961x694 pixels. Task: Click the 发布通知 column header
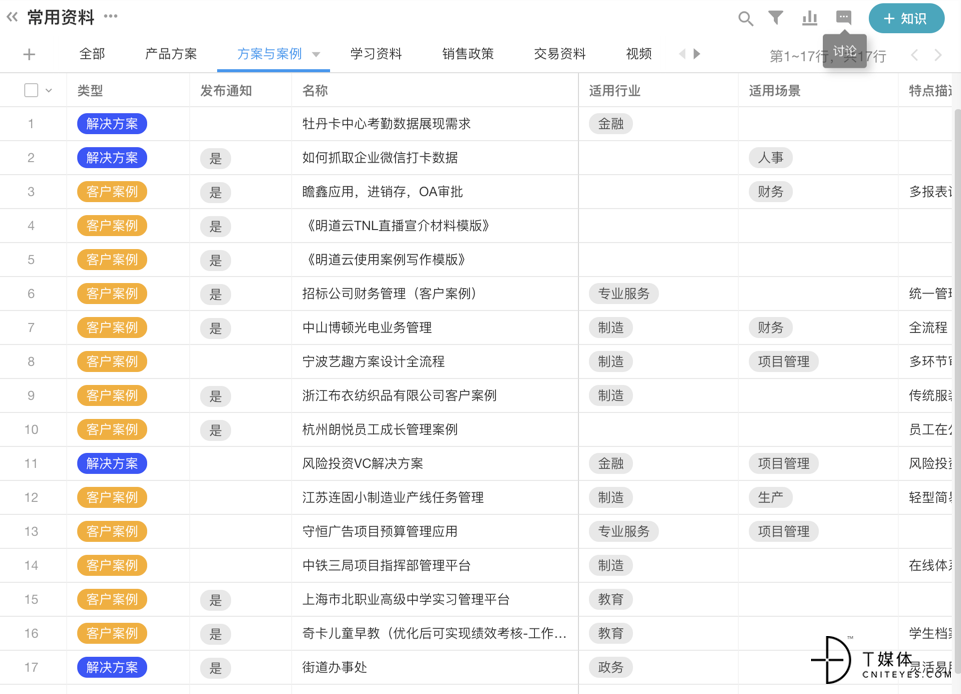click(226, 91)
